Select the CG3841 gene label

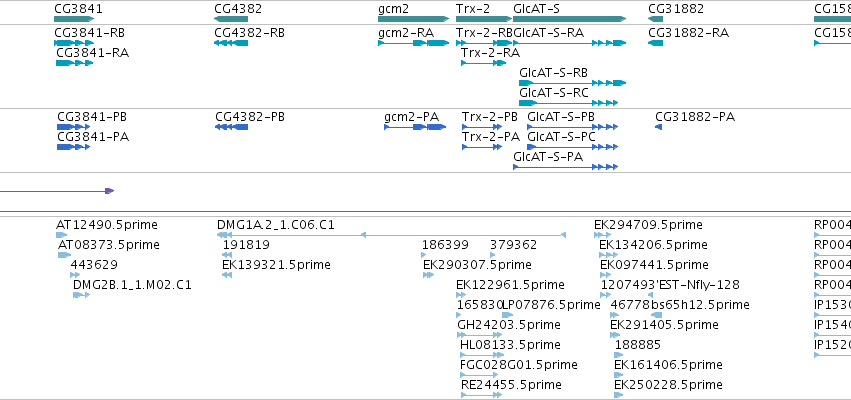pyautogui.click(x=78, y=9)
